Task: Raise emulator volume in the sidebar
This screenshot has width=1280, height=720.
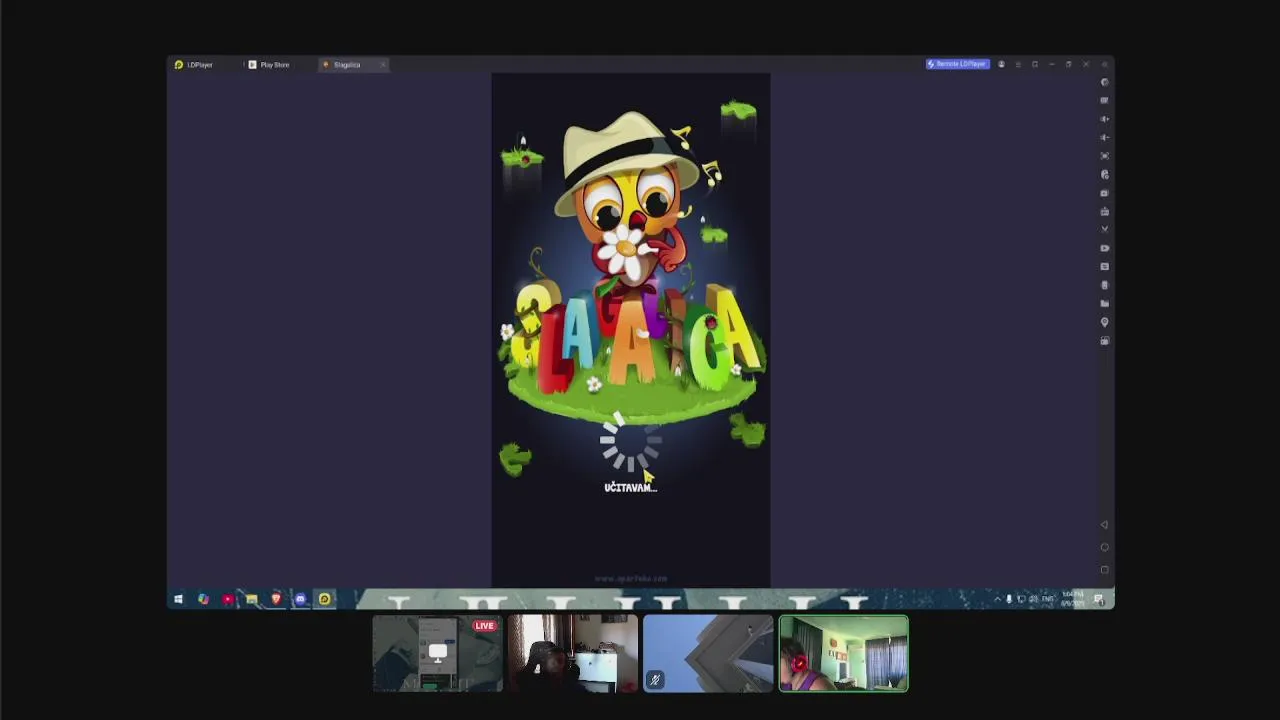Action: (1105, 119)
